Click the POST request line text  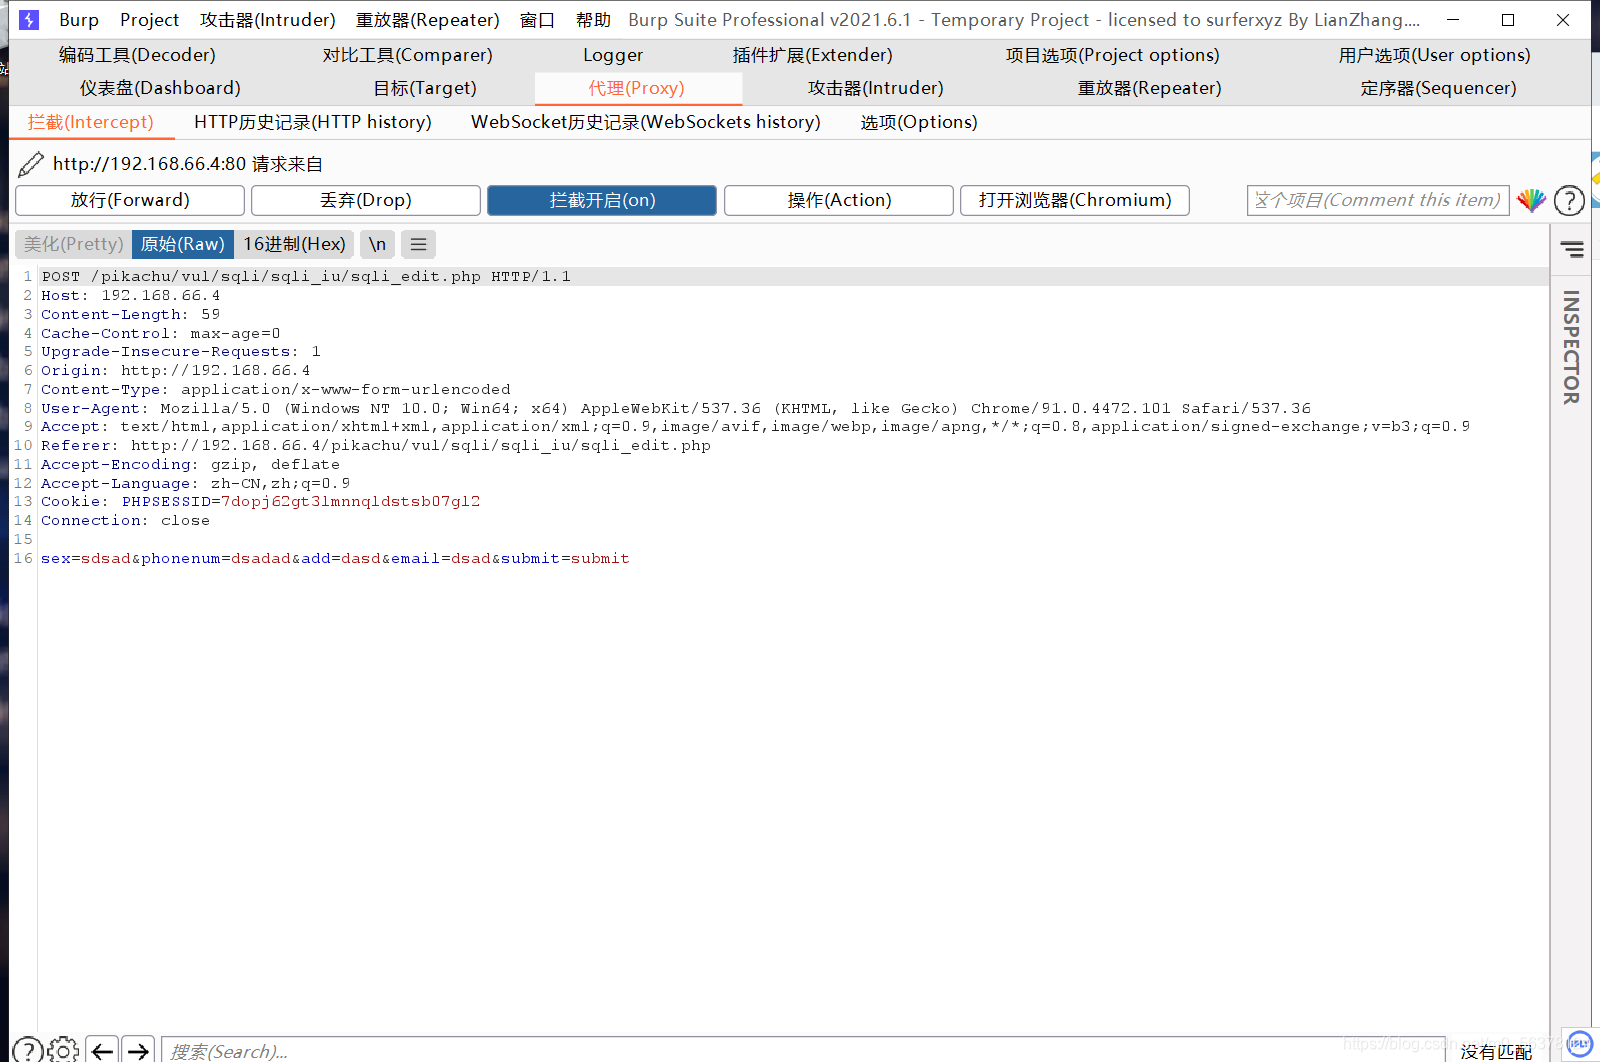pyautogui.click(x=306, y=277)
